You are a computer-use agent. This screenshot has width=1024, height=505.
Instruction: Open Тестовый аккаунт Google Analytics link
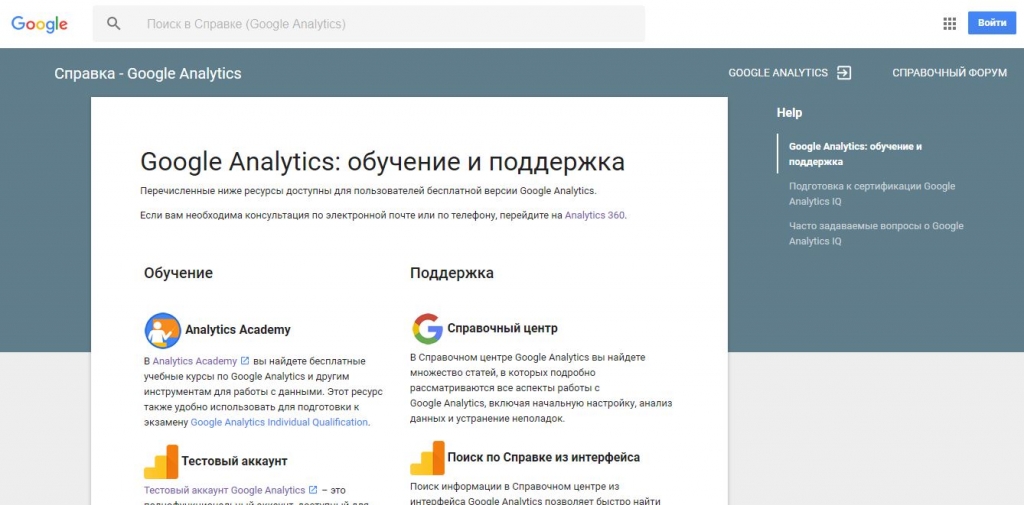coord(224,490)
